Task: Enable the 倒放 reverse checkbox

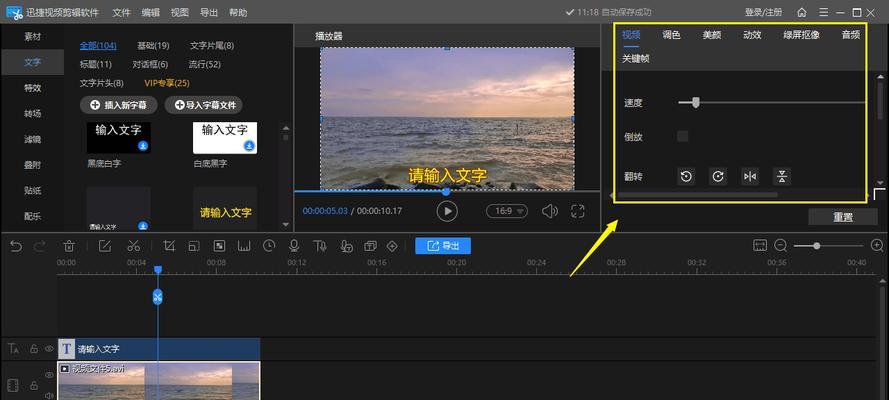Action: click(x=683, y=136)
